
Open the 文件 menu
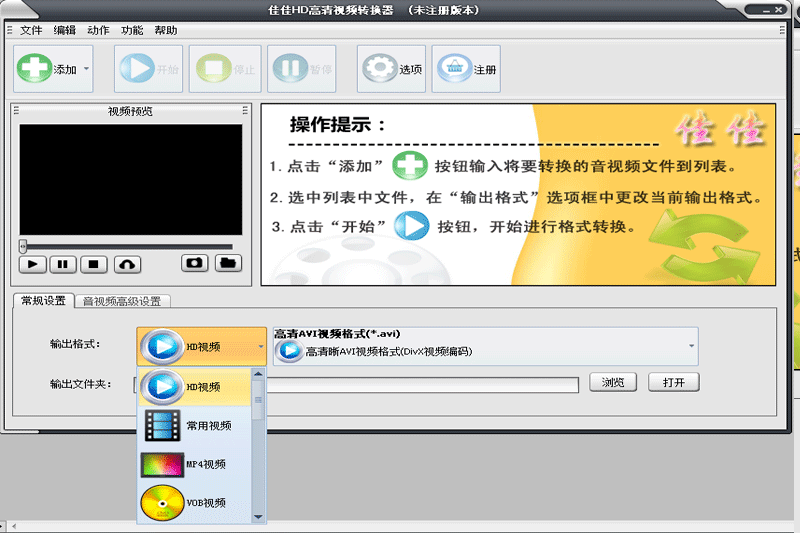point(31,31)
